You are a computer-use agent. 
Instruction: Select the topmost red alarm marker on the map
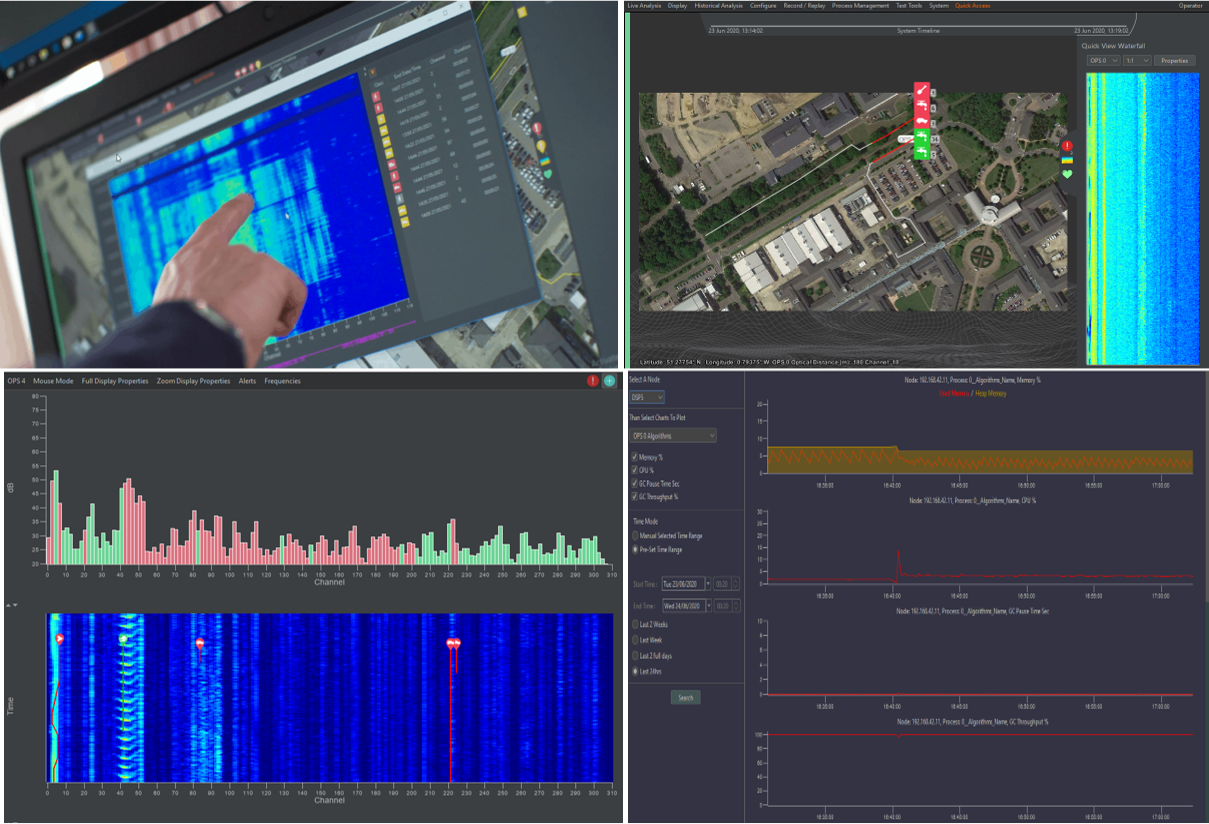click(921, 91)
